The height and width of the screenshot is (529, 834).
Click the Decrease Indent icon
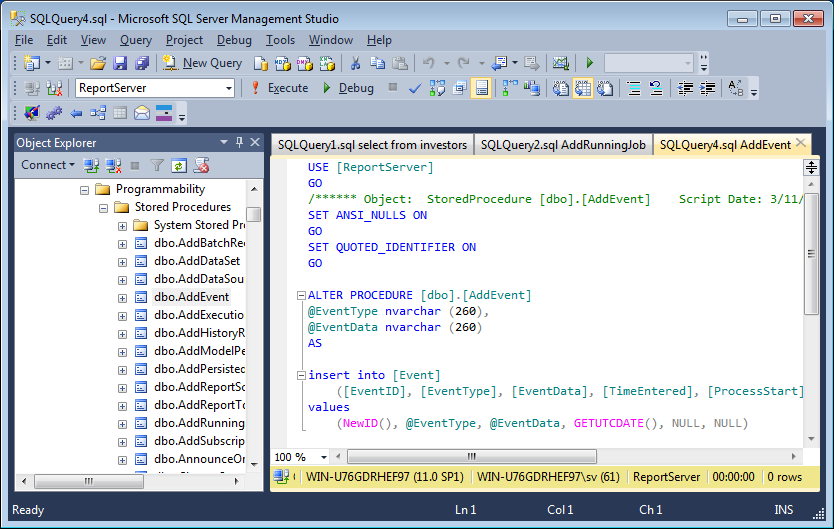click(x=685, y=88)
